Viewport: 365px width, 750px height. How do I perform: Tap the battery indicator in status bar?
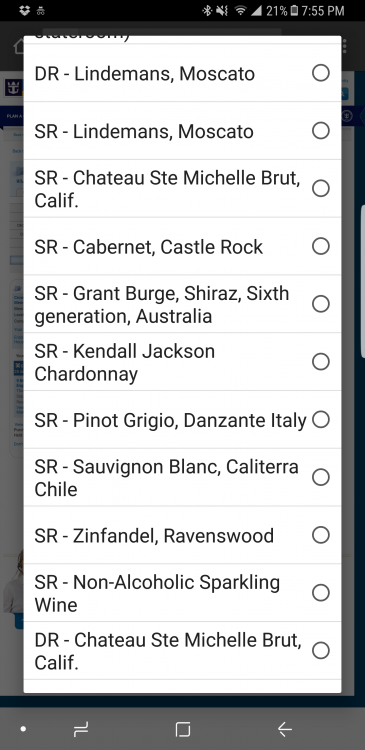[295, 11]
